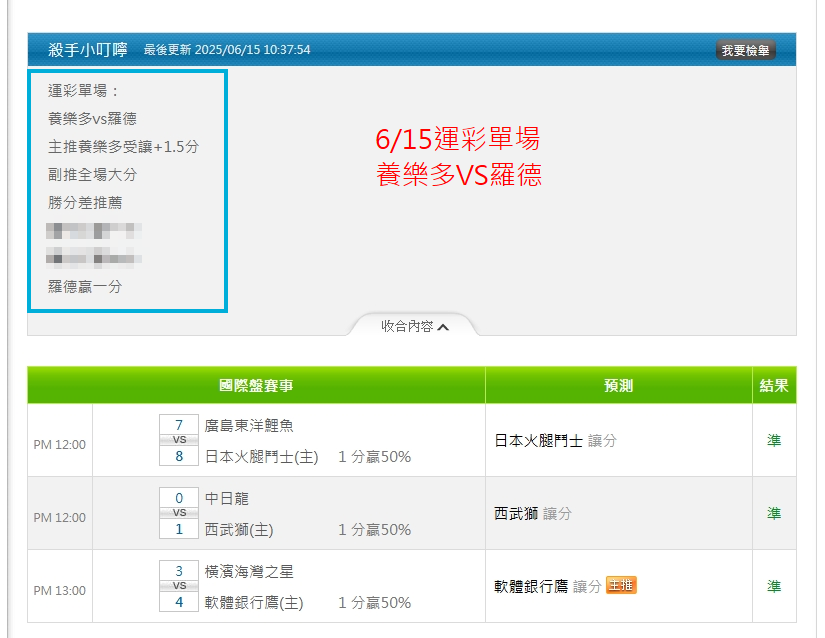
Task: Click 1 分贏50% in the 西武獅 row
Action: [374, 529]
